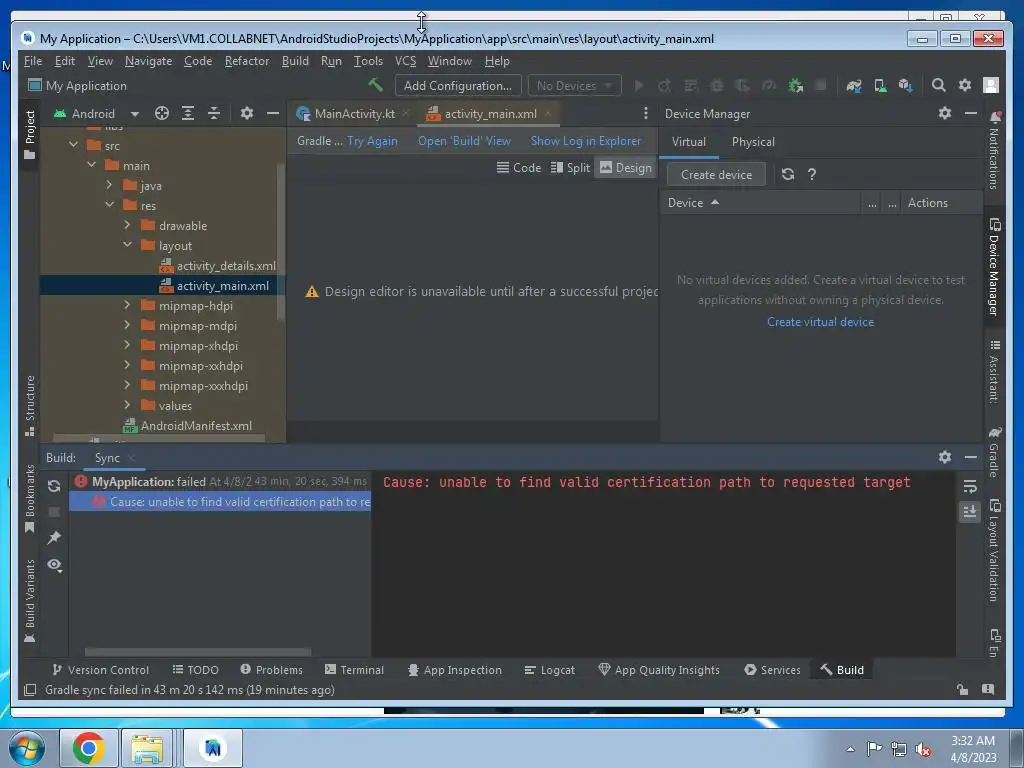Click the Make Project hammer icon
The image size is (1024, 768).
point(376,85)
